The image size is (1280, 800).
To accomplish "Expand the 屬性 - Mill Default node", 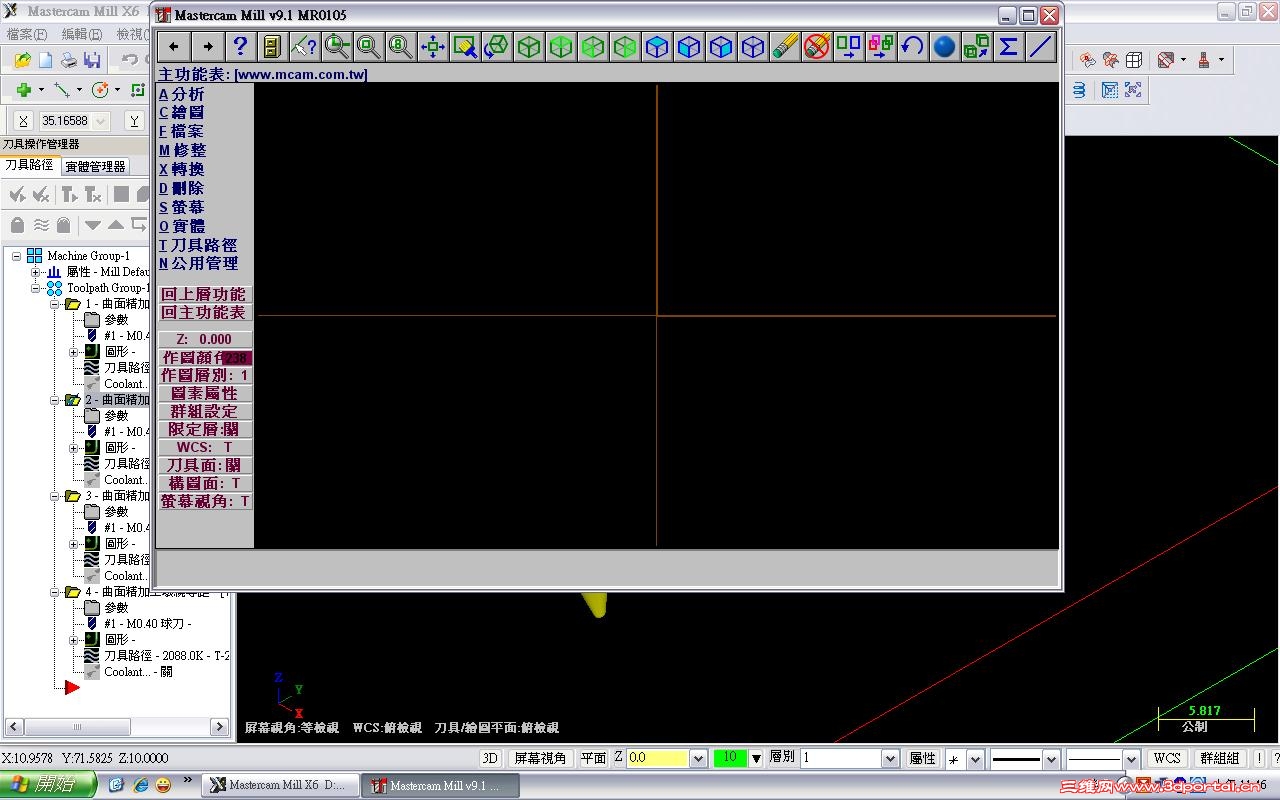I will point(36,272).
